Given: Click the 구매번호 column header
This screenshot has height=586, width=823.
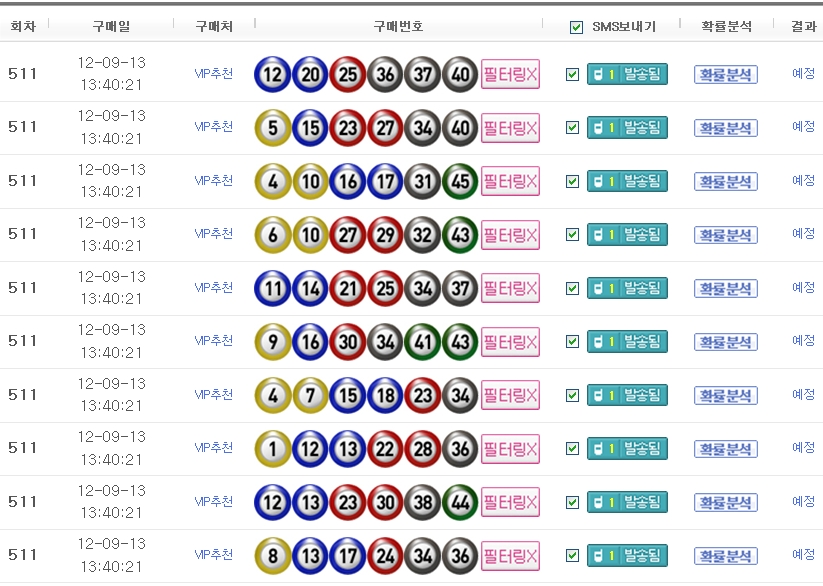Looking at the screenshot, I should (398, 26).
